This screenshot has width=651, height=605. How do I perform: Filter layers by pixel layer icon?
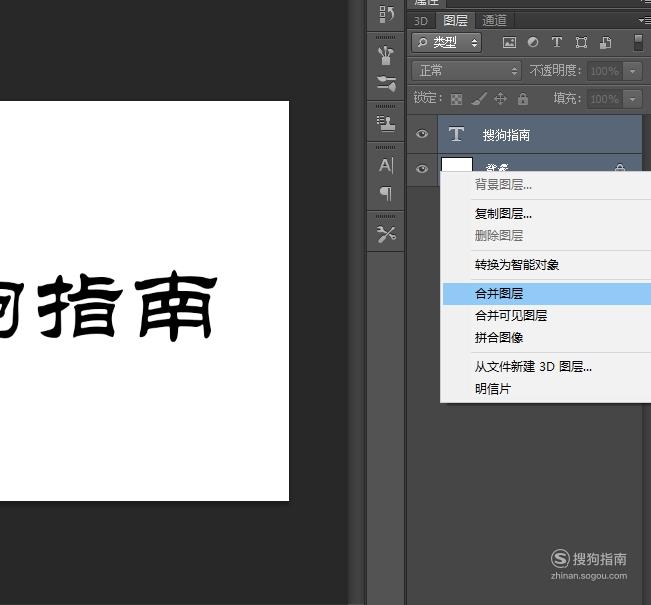click(509, 42)
